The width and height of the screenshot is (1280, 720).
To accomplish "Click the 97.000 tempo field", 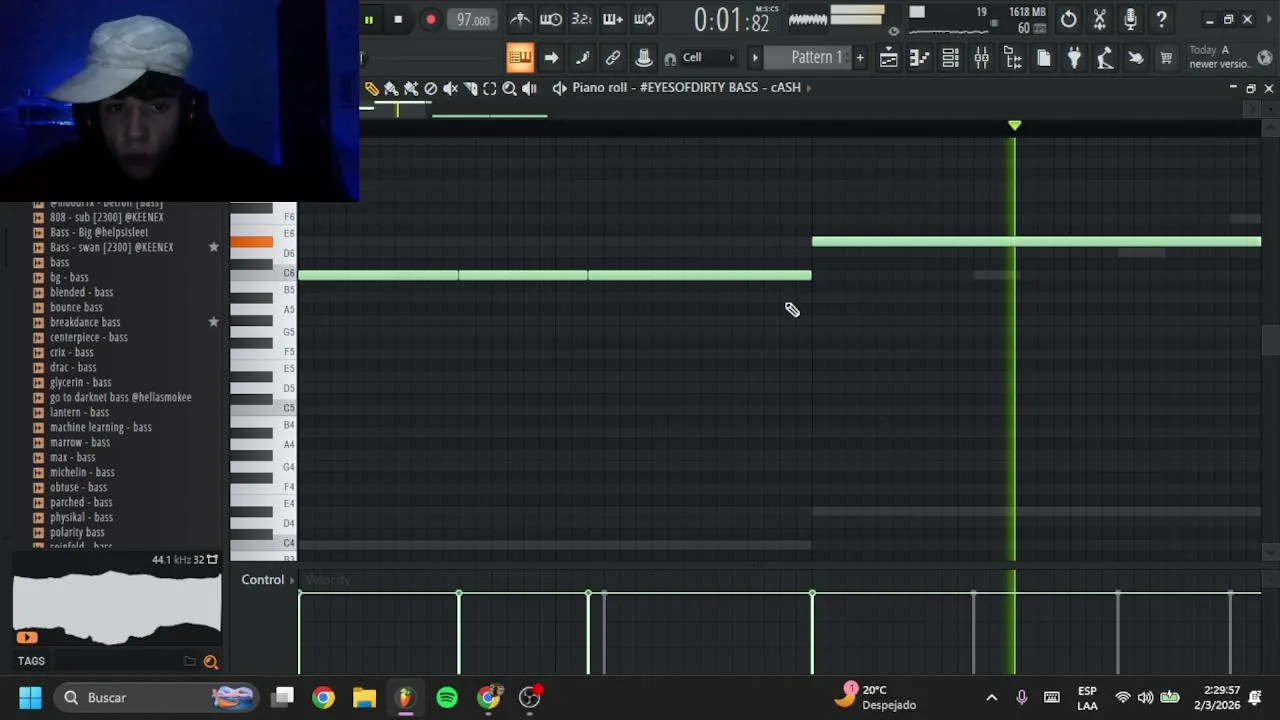I will tap(473, 20).
